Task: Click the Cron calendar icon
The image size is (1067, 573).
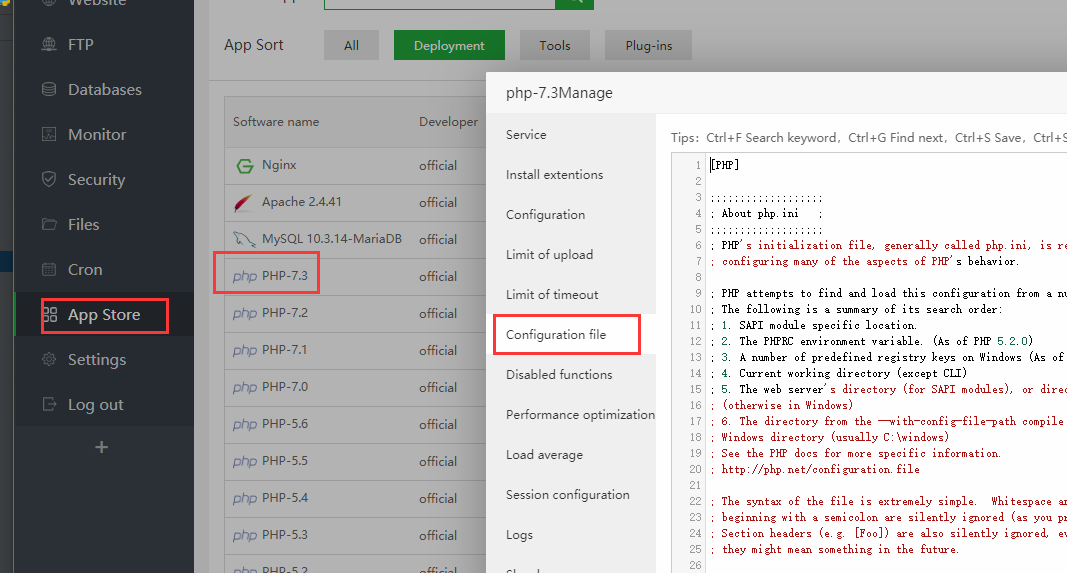Action: pos(49,270)
